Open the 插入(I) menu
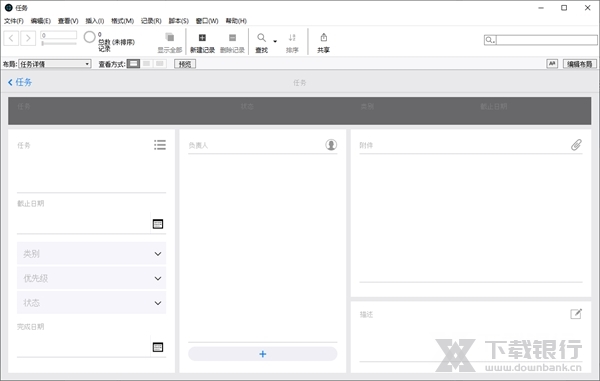Screen dimensions: 600x381 (95, 21)
